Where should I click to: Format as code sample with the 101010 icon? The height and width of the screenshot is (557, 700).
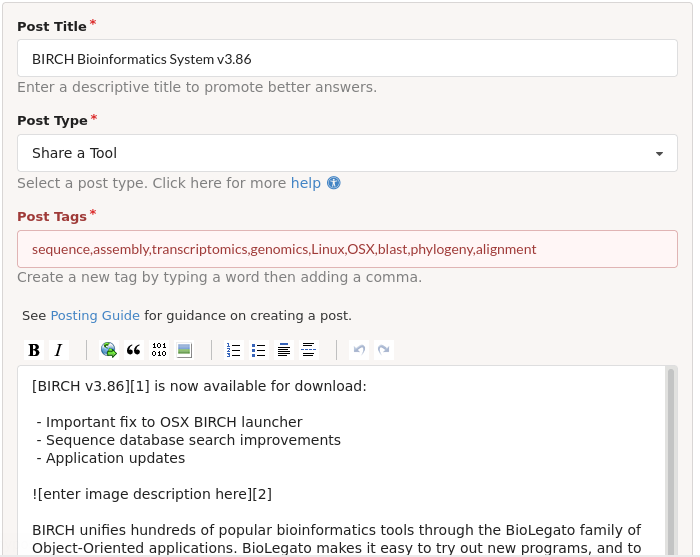pos(159,350)
